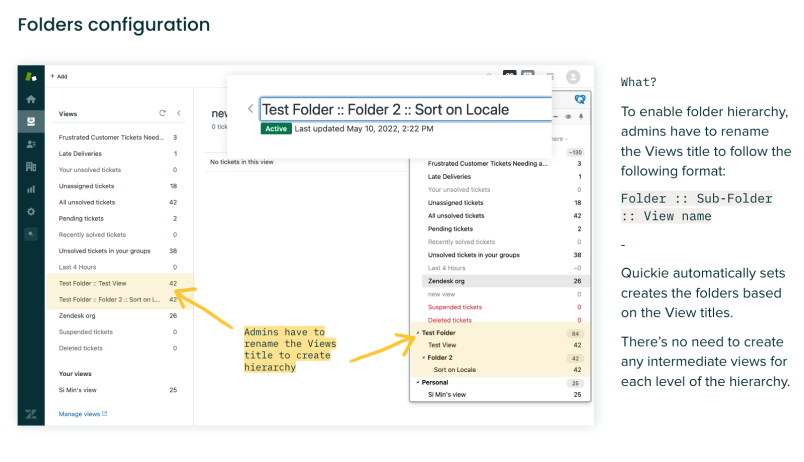Collapse the Test Folder group in Quickie
The width and height of the screenshot is (804, 462).
click(x=418, y=333)
